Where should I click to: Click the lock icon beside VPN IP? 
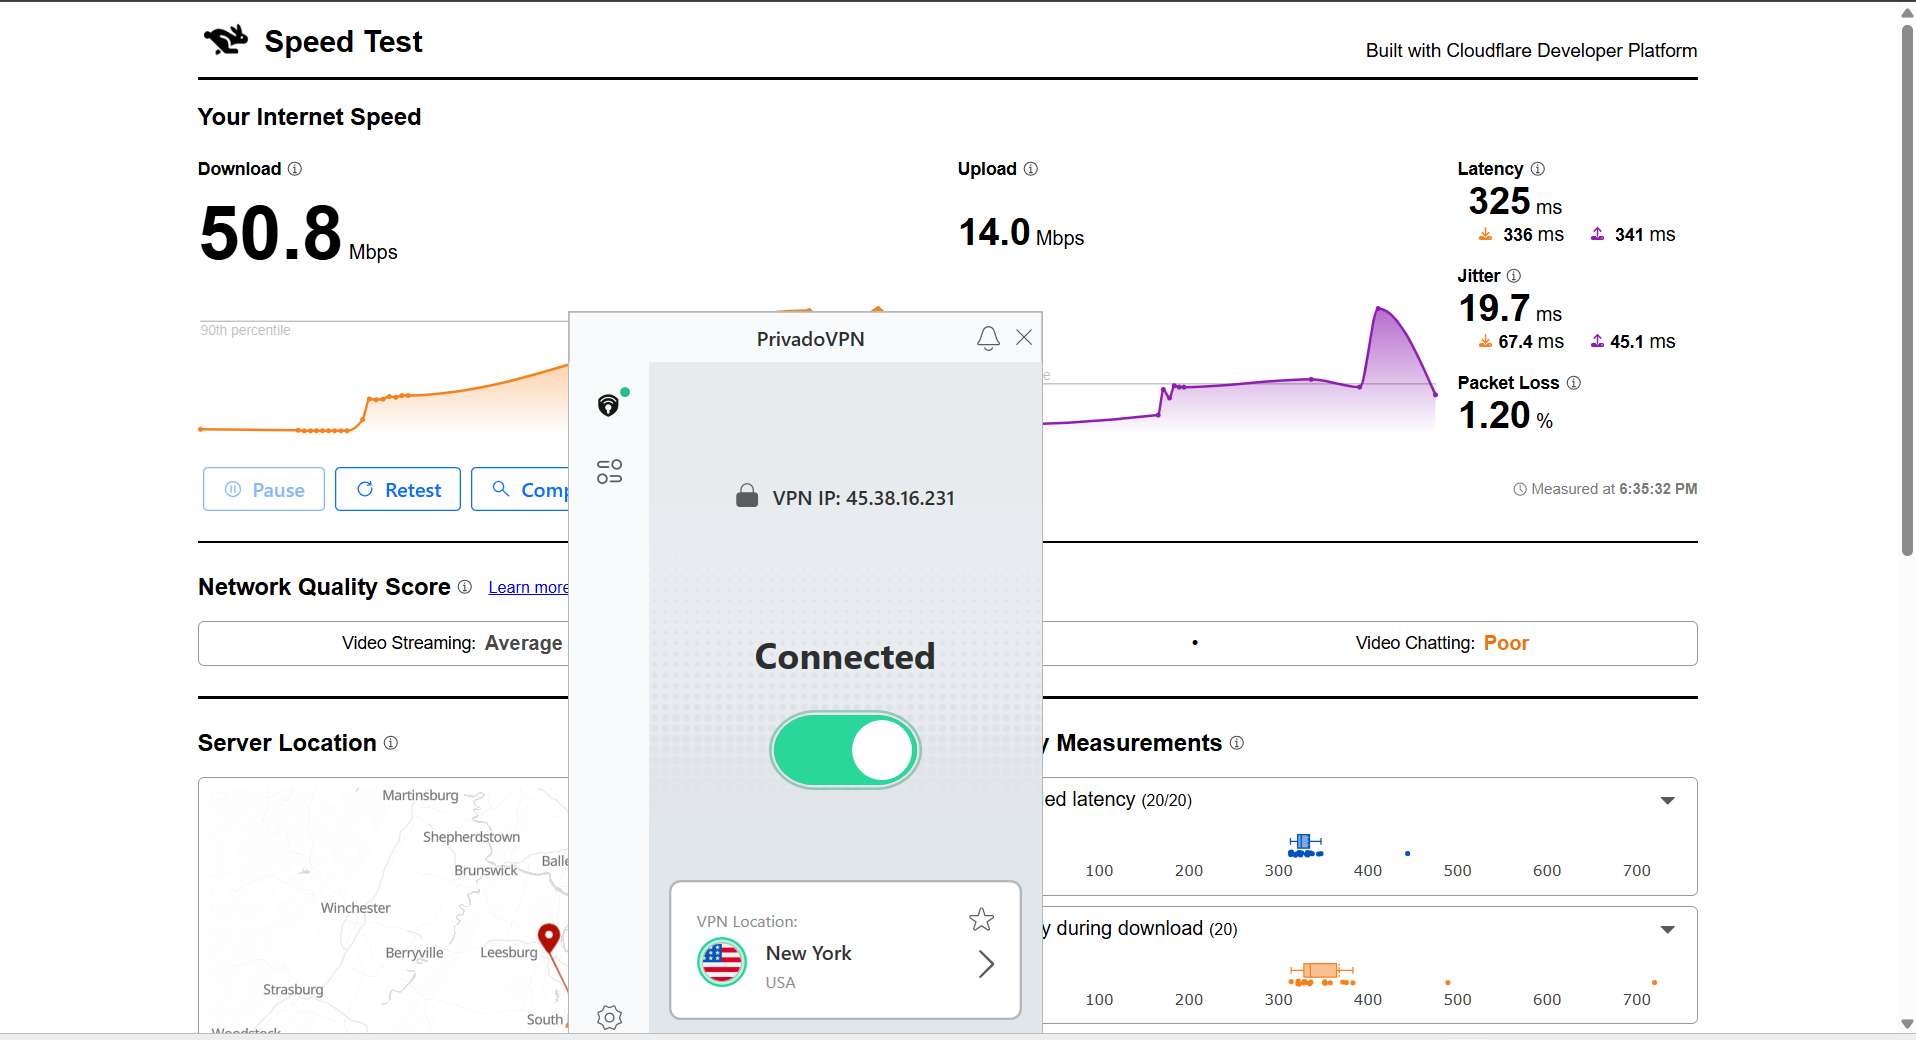pos(747,496)
